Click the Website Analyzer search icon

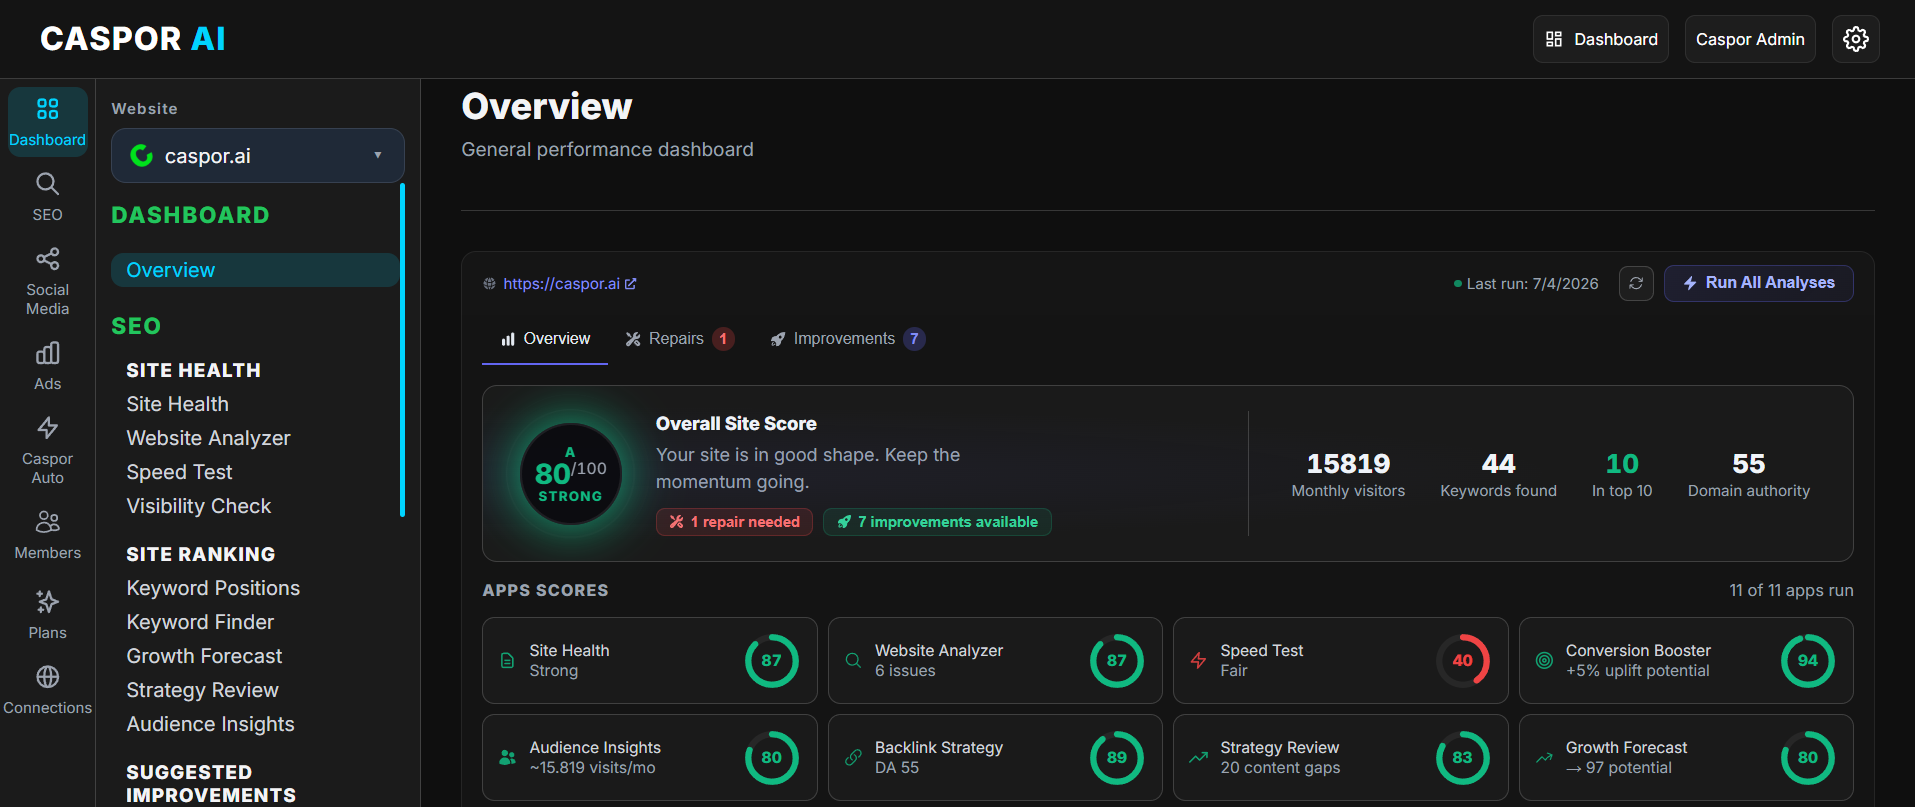tap(853, 660)
